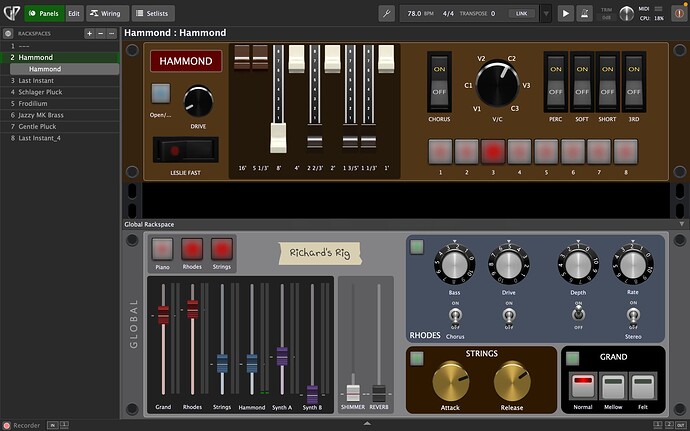Select the Frodilium rackspace

pyautogui.click(x=60, y=103)
